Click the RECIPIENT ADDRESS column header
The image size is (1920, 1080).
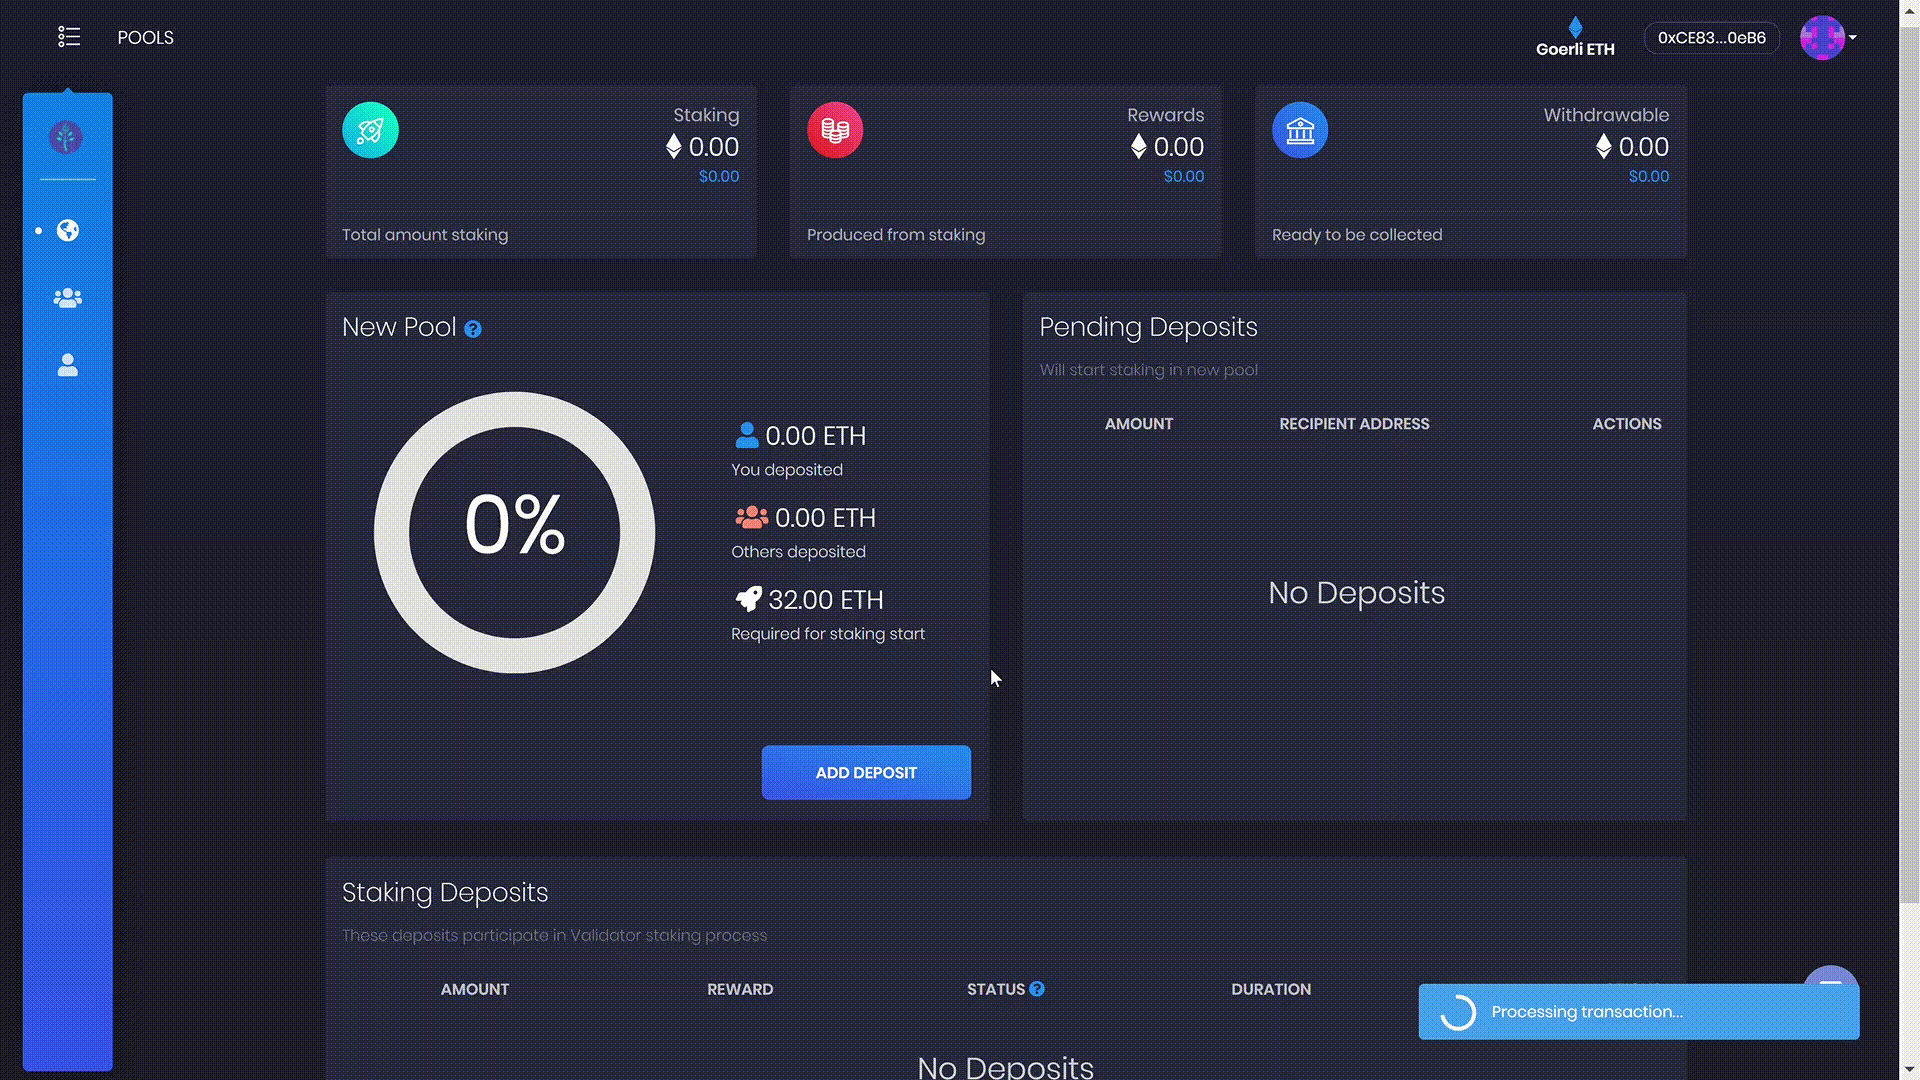(1354, 424)
